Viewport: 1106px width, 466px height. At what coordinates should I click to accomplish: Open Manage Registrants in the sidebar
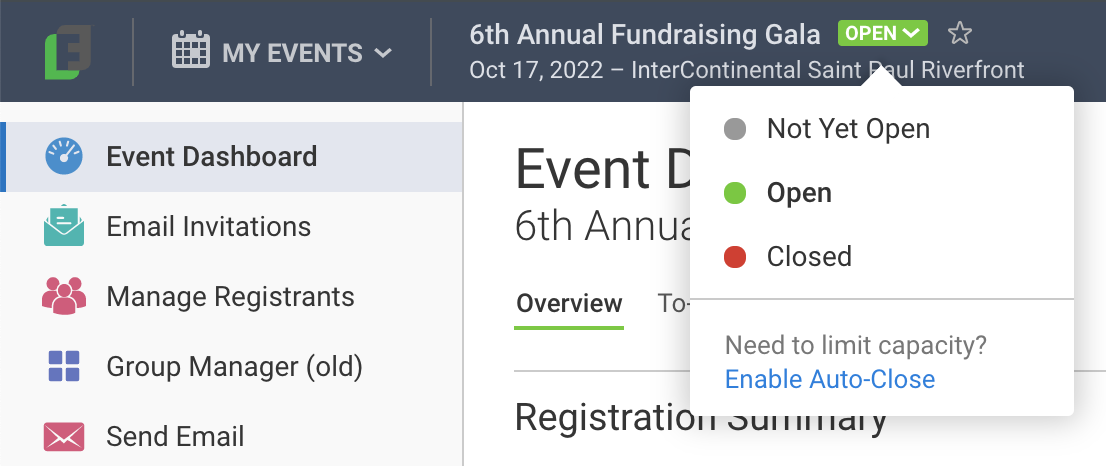coord(230,297)
